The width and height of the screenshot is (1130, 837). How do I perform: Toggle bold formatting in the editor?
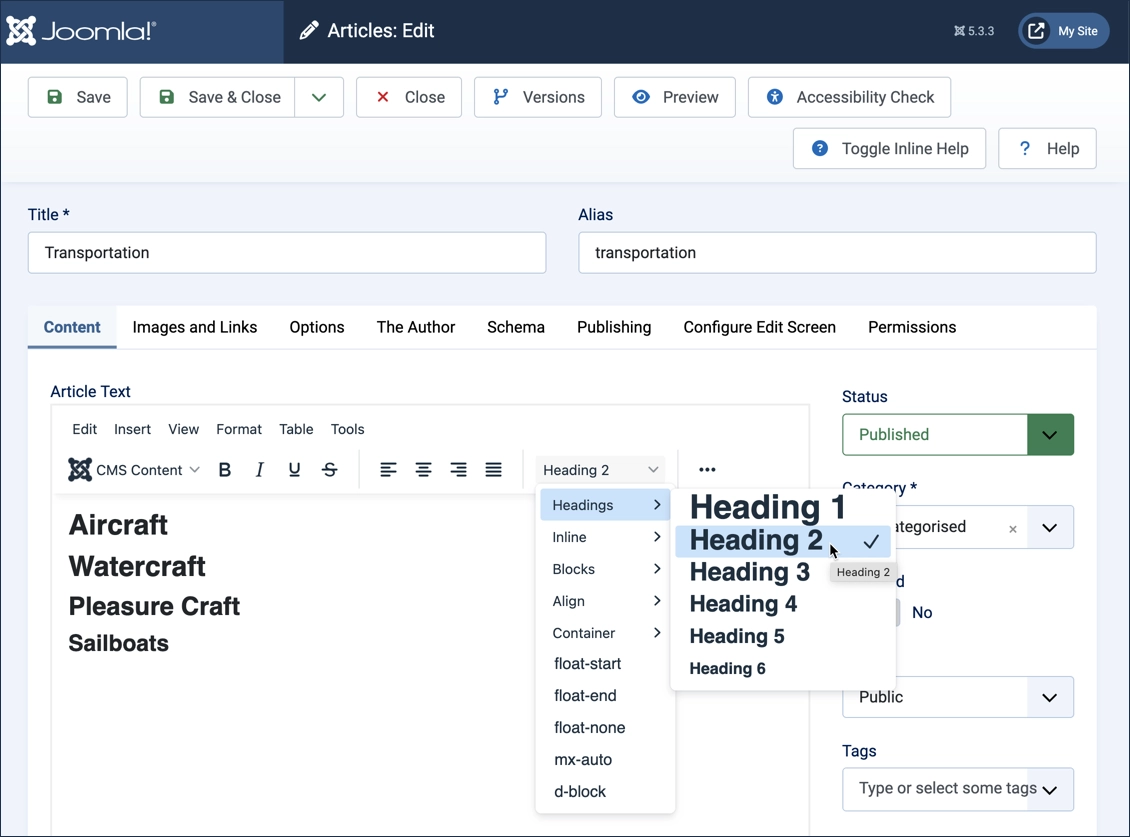224,469
